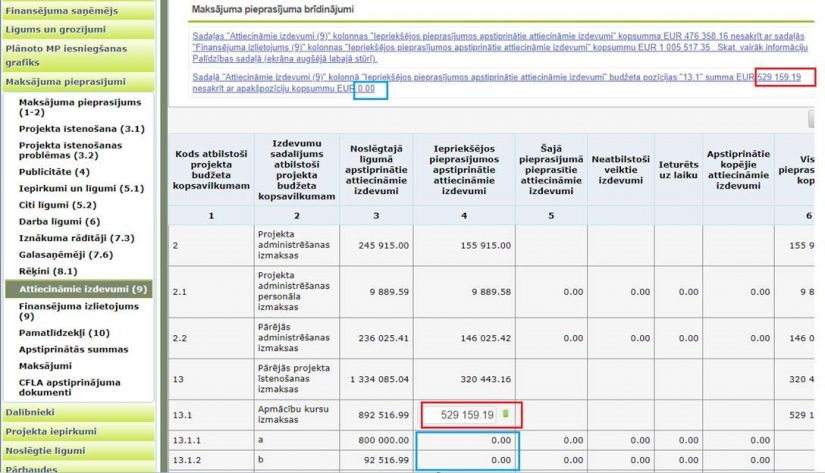Click the green icon beside 529 159.19

tap(506, 414)
